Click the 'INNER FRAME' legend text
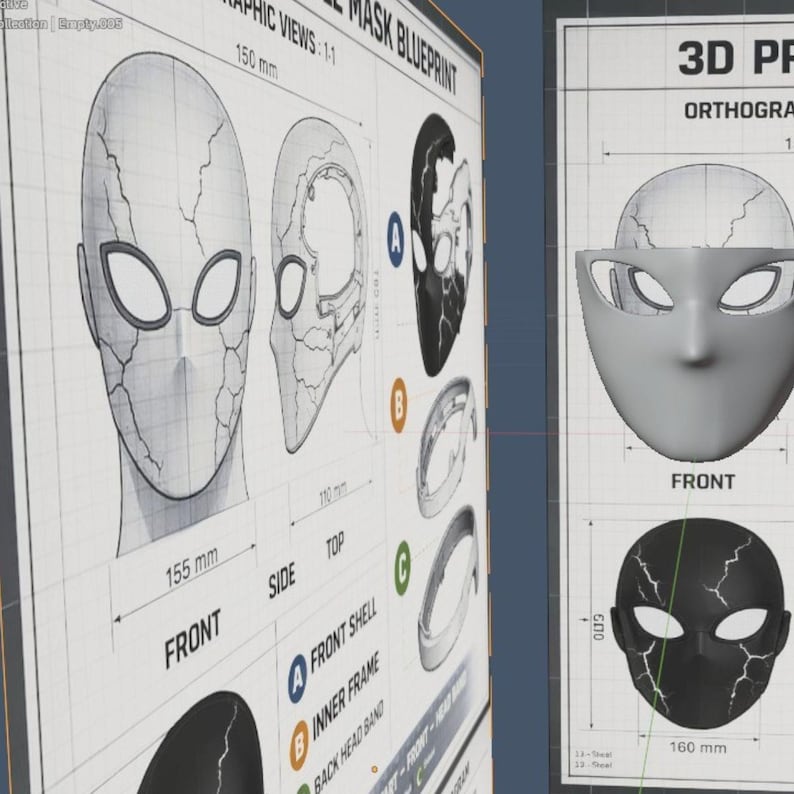Image resolution: width=794 pixels, height=794 pixels. click(346, 695)
